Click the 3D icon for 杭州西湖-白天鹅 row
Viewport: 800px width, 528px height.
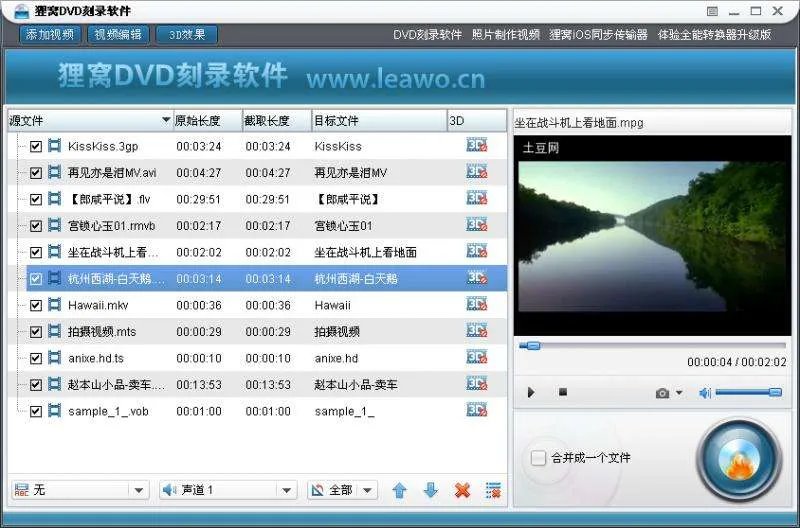[x=477, y=278]
